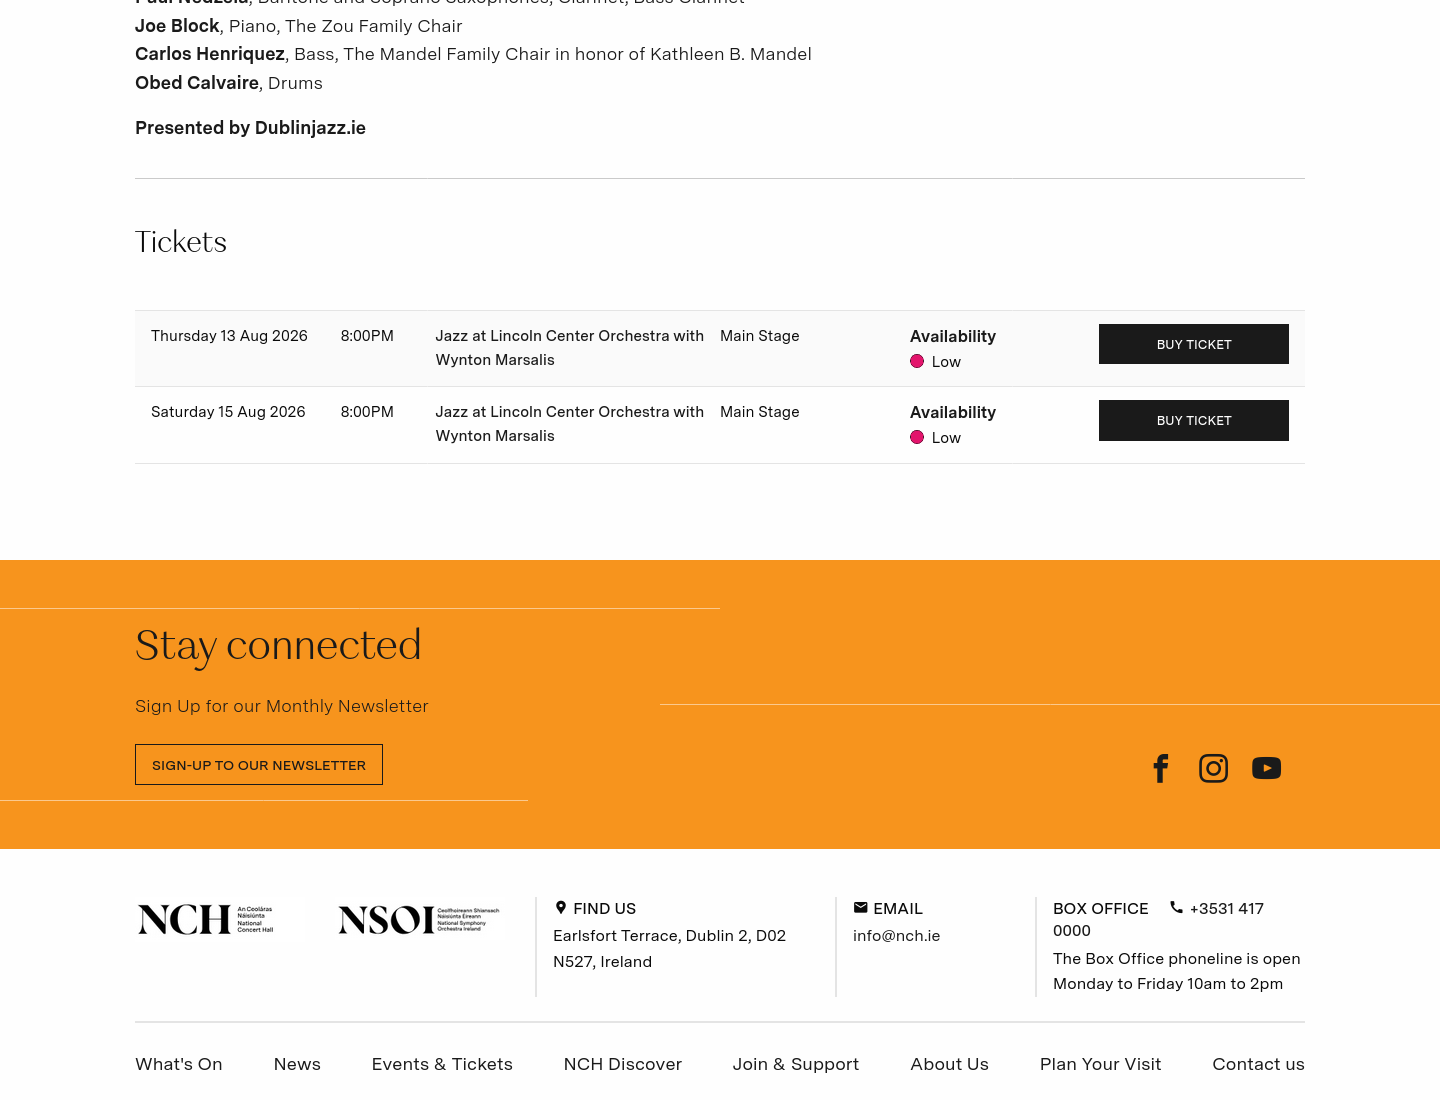Image resolution: width=1440 pixels, height=1100 pixels.
Task: Click the 'Stay connected' heading
Action: point(278,646)
